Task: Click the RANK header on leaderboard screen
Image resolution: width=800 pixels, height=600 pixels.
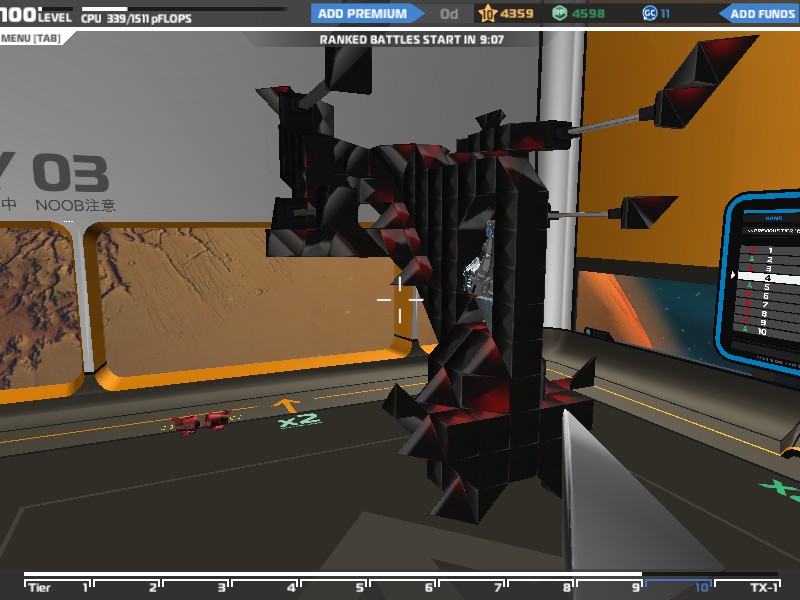Action: [x=774, y=218]
